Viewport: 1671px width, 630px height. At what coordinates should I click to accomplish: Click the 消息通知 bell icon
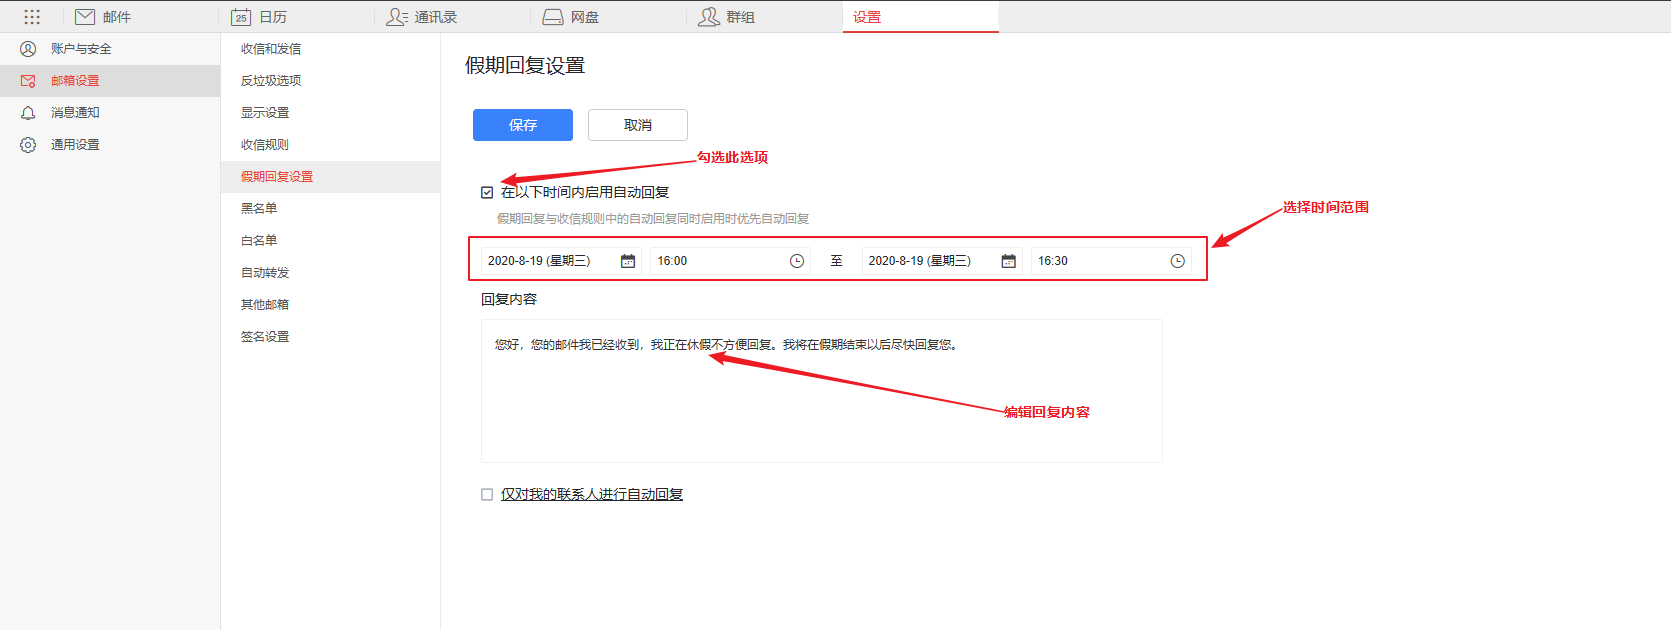point(28,113)
